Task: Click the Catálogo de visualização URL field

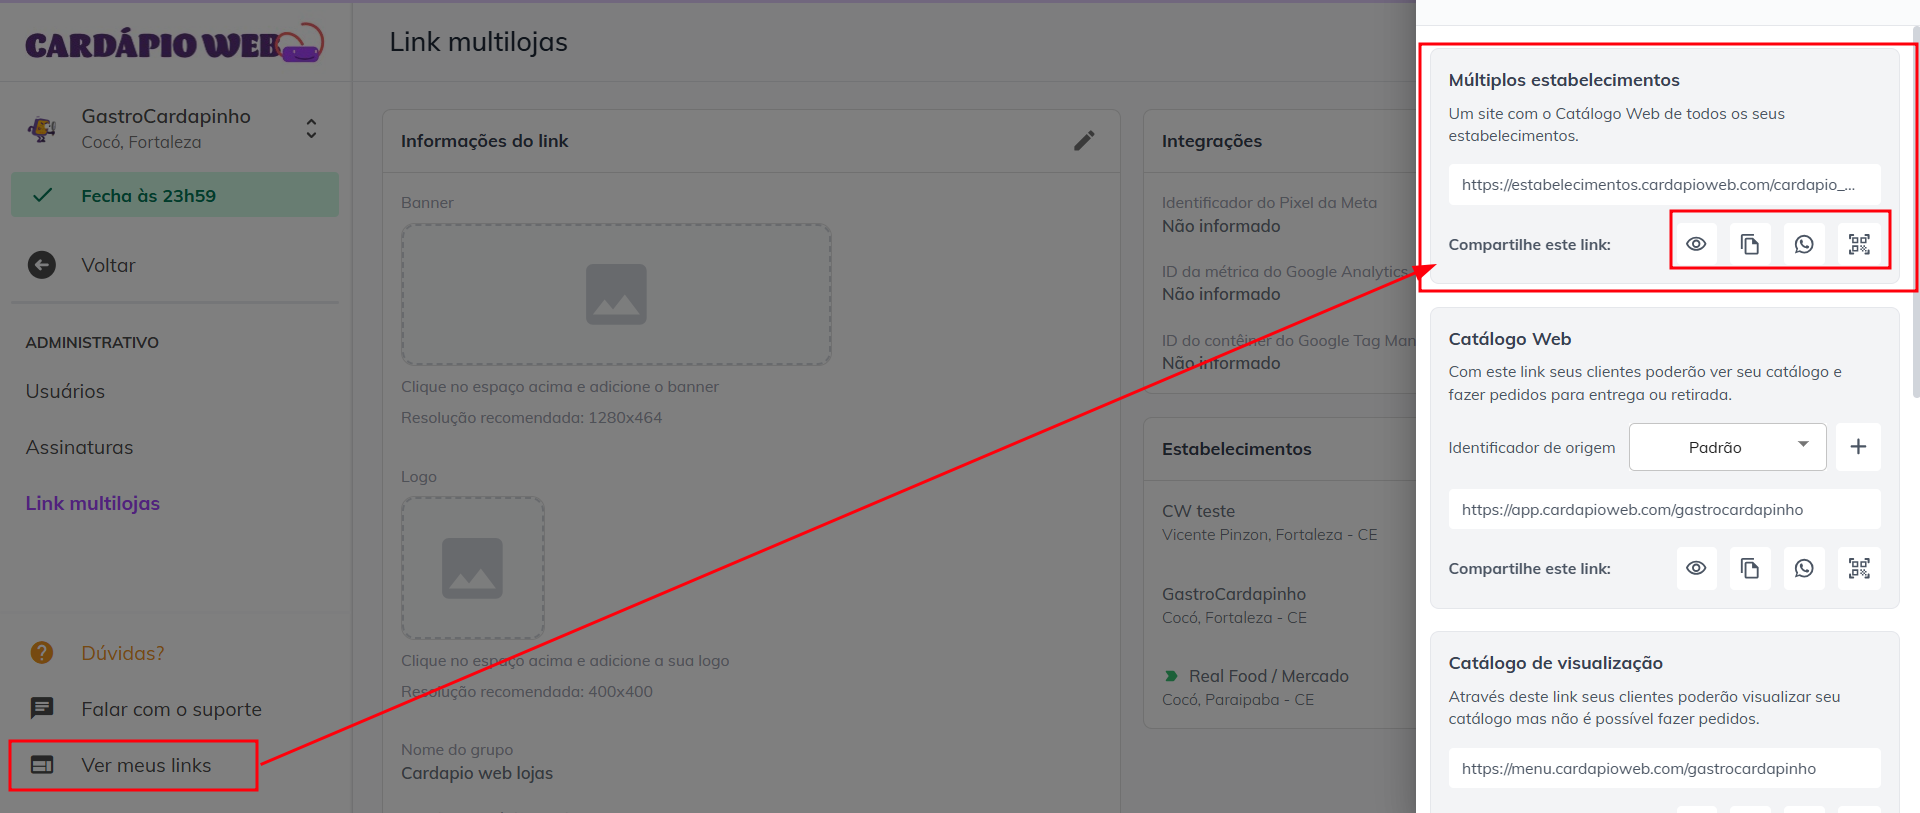Action: click(x=1663, y=768)
